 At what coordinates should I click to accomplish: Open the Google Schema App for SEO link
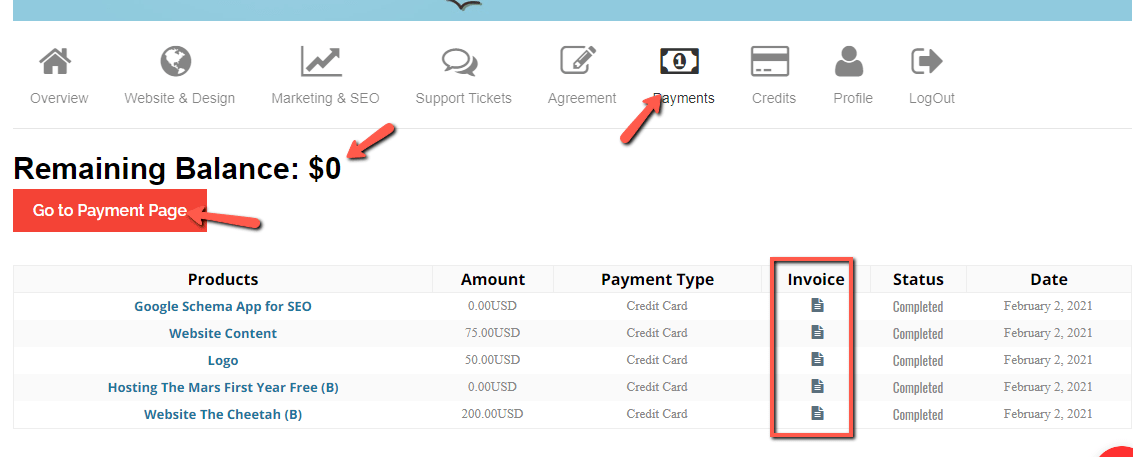tap(223, 306)
